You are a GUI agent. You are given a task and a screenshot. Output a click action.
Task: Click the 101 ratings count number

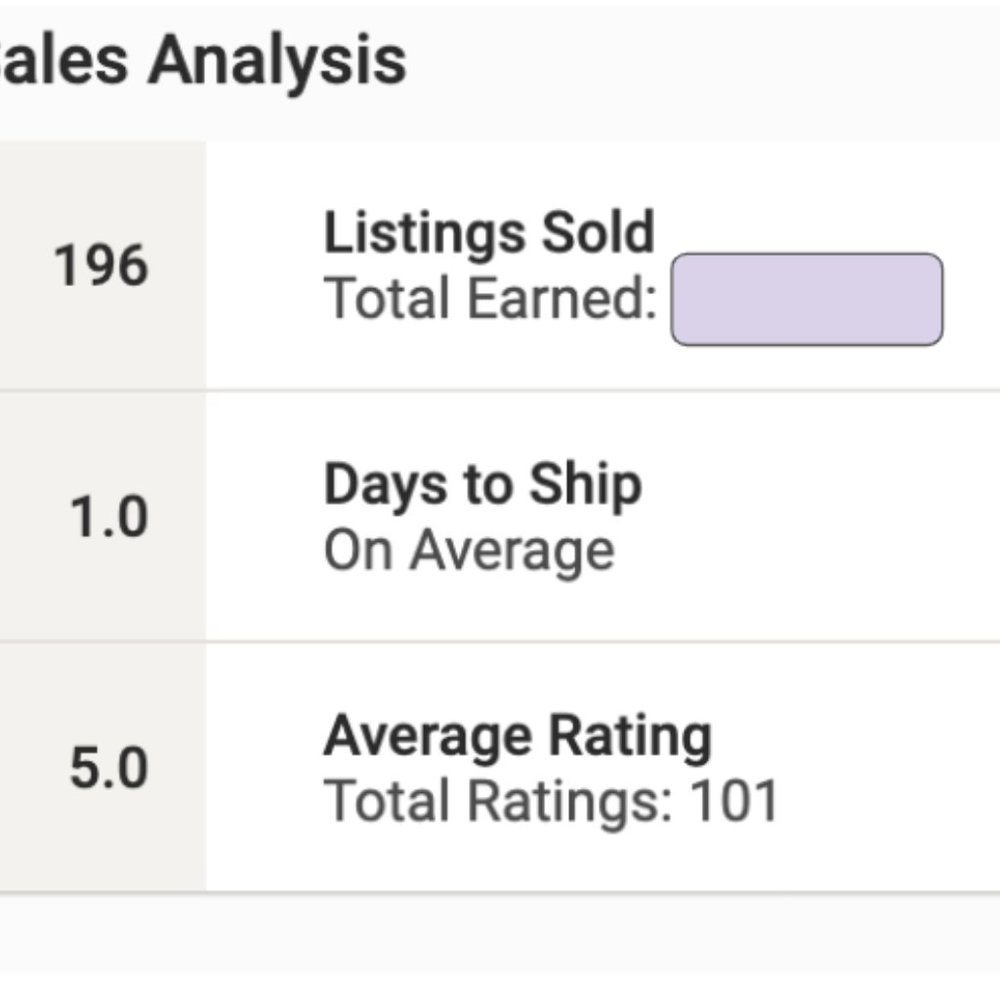(735, 801)
